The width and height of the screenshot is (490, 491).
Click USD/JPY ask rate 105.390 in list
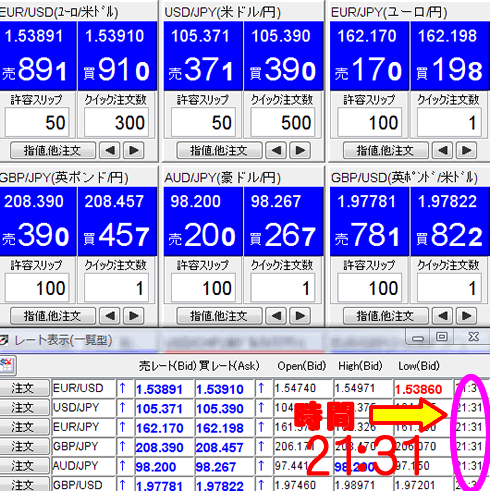click(220, 409)
